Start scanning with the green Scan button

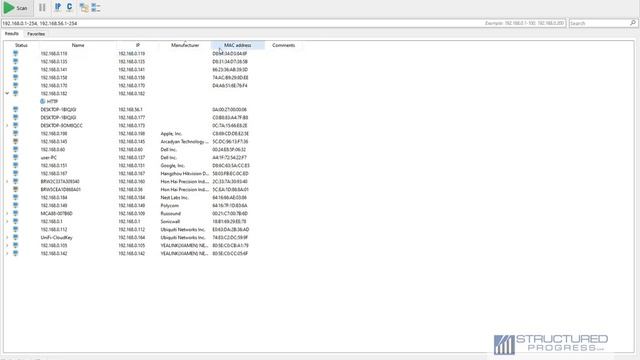tap(16, 8)
